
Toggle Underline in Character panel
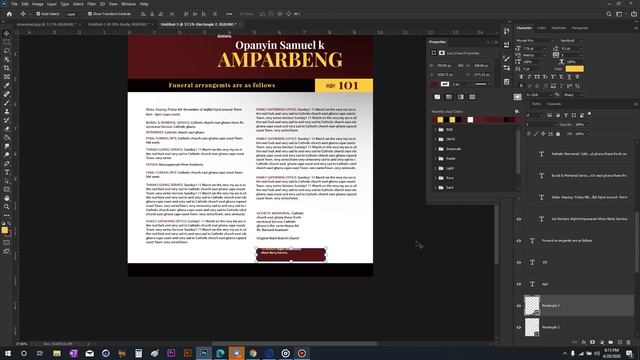[569, 77]
